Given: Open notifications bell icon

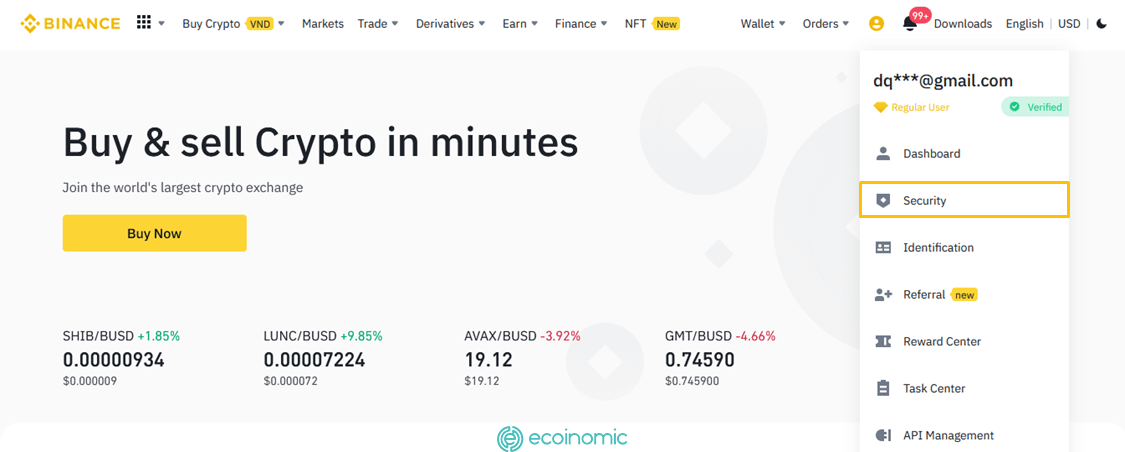Looking at the screenshot, I should point(910,23).
